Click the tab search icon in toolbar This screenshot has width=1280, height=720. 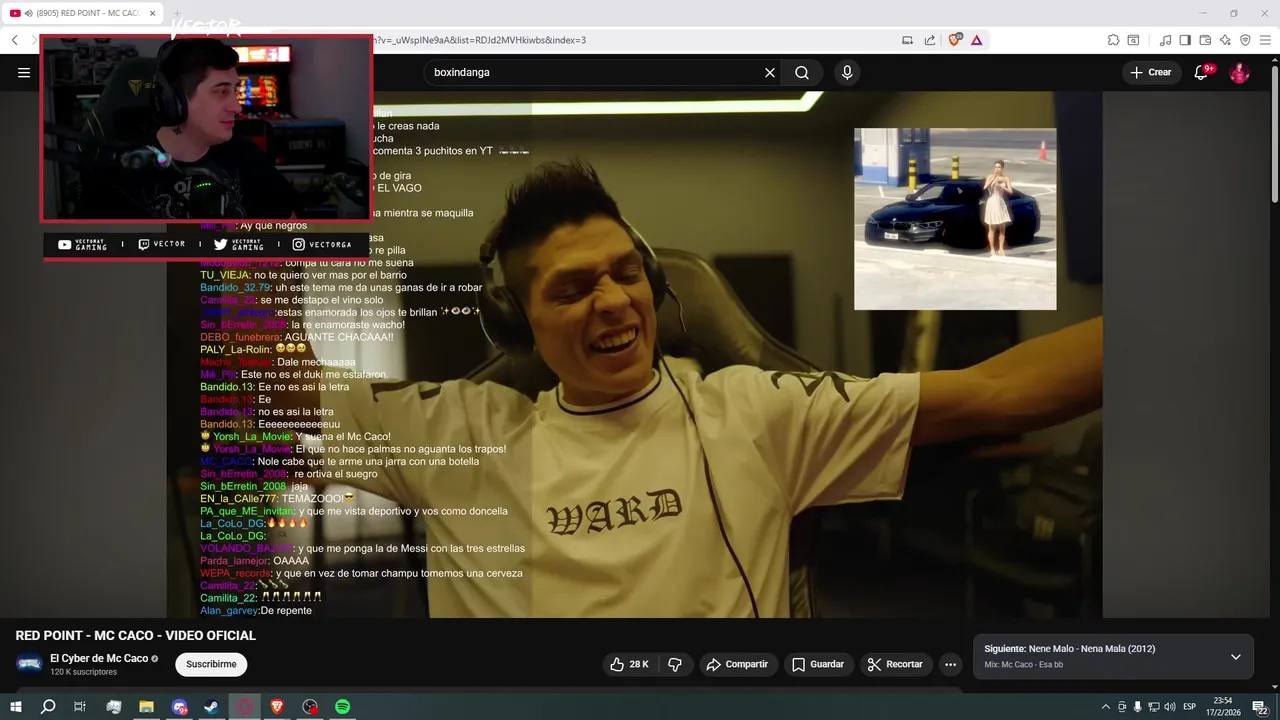pos(1133,40)
